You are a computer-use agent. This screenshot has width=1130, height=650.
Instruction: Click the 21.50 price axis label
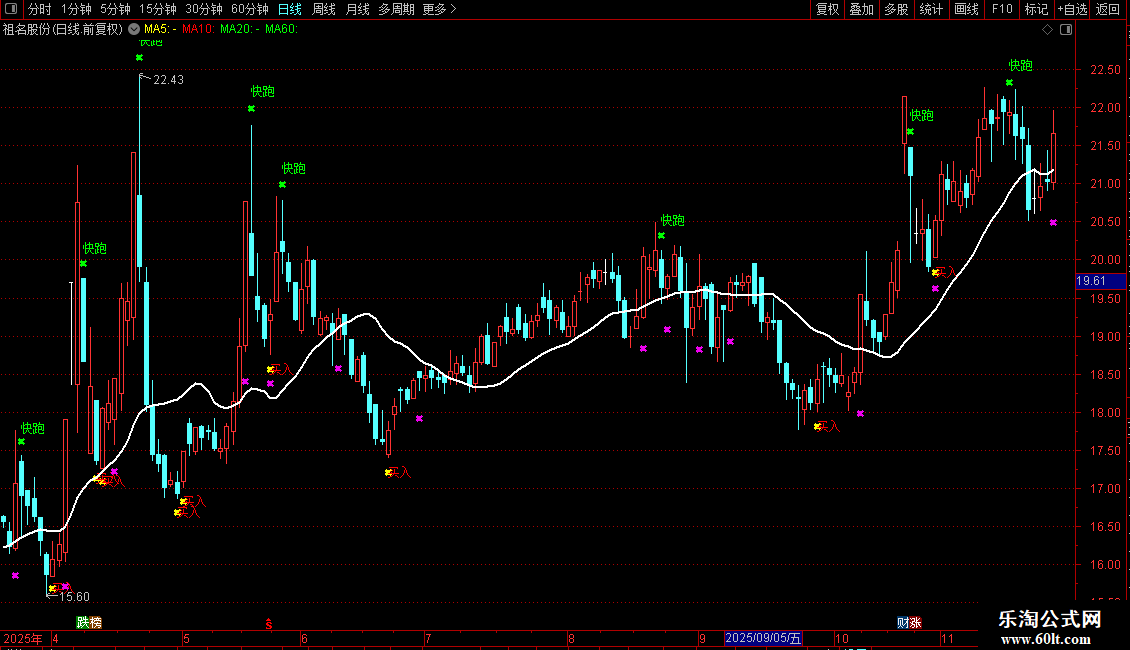point(1105,146)
